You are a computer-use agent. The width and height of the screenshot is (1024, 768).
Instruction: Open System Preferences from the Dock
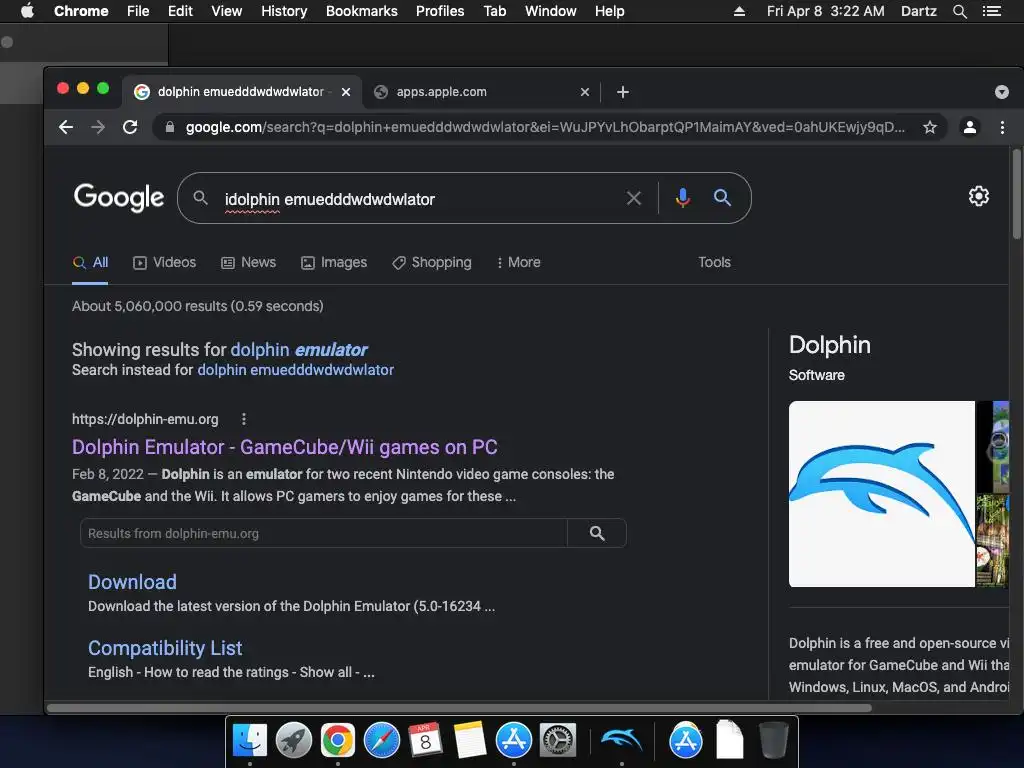point(558,740)
